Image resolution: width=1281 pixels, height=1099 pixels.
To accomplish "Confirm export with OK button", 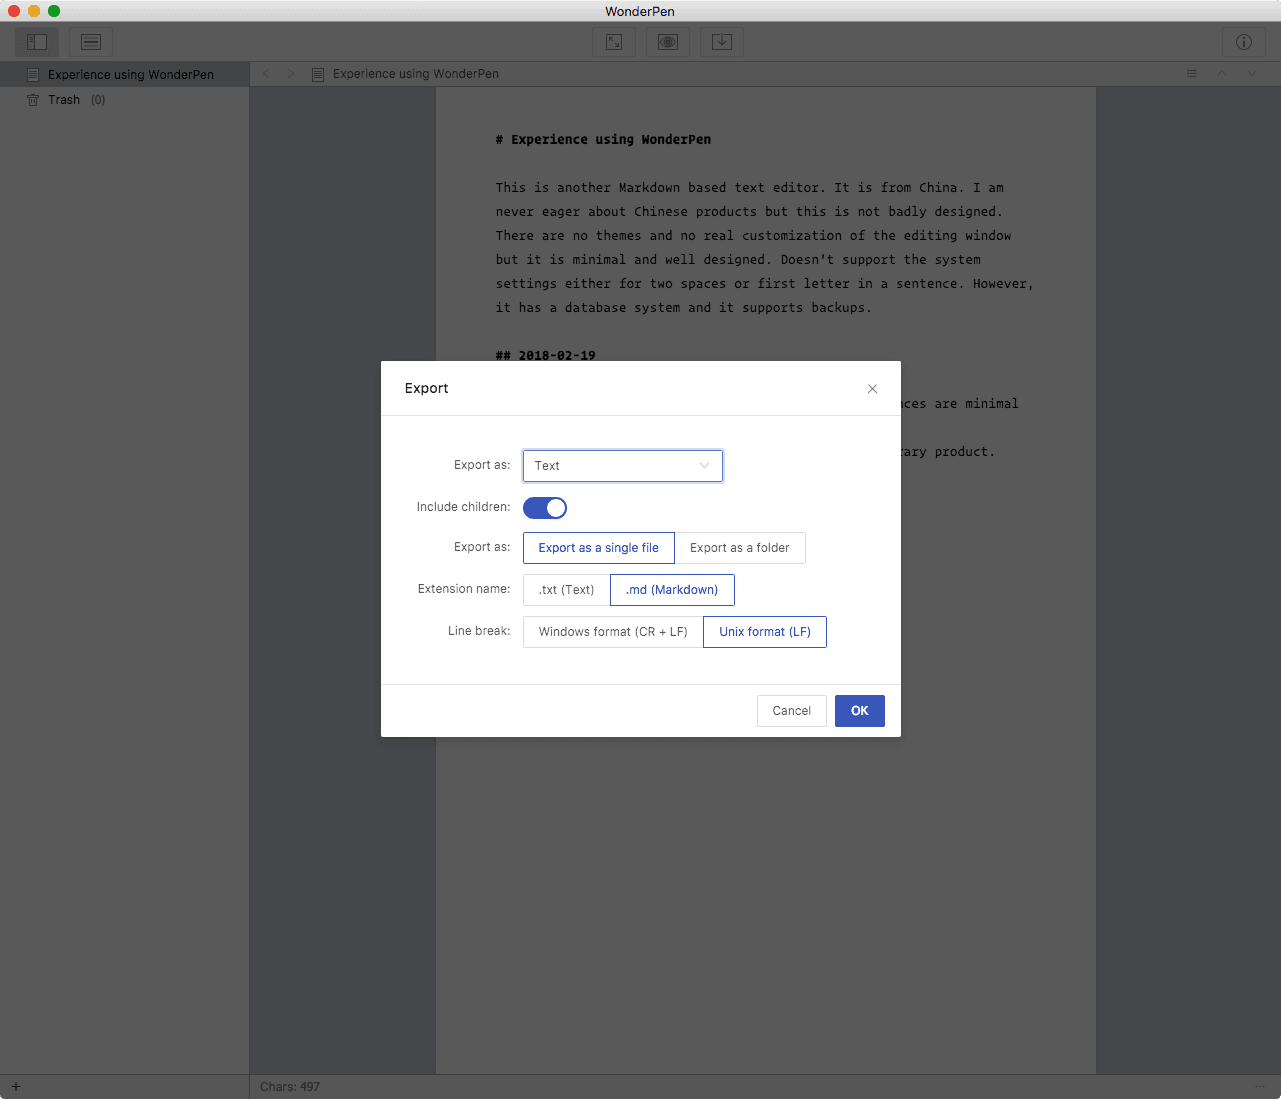I will 860,711.
